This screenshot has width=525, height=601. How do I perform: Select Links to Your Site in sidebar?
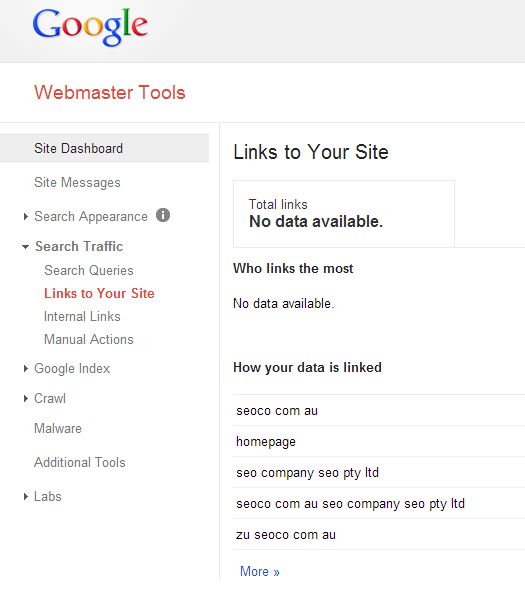[99, 294]
